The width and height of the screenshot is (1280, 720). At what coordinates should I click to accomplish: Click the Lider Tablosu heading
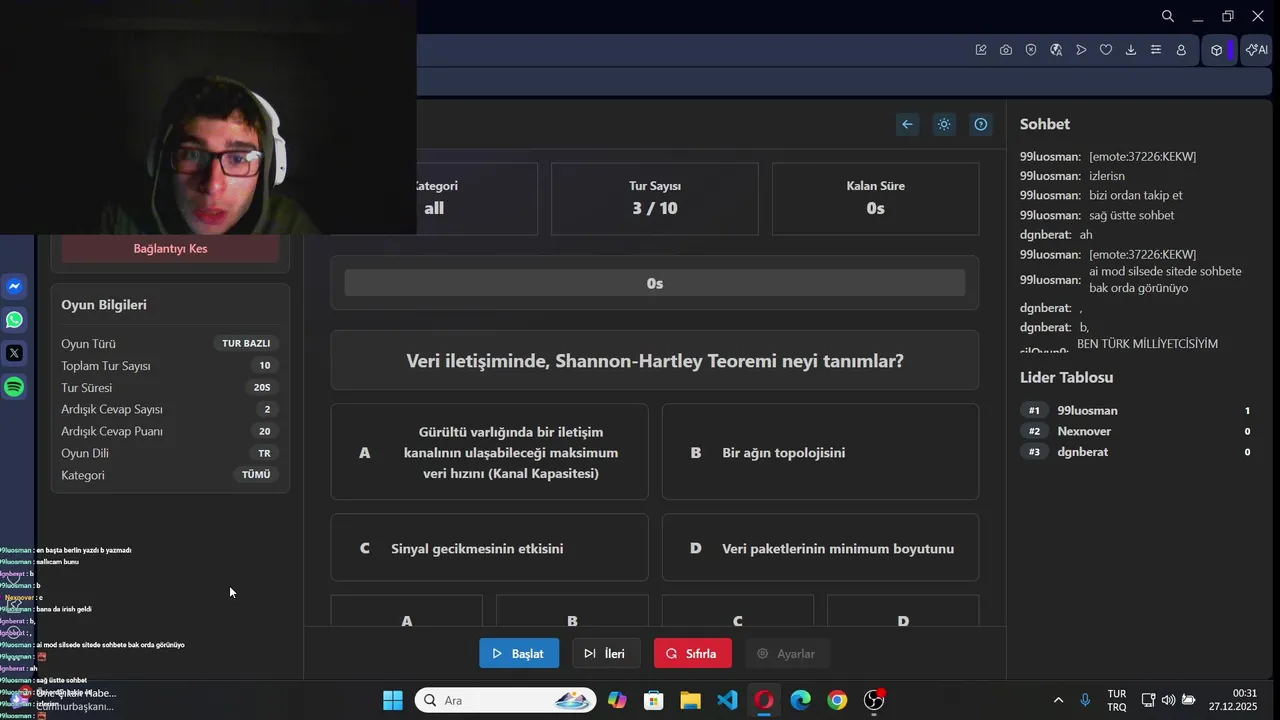pos(1066,377)
